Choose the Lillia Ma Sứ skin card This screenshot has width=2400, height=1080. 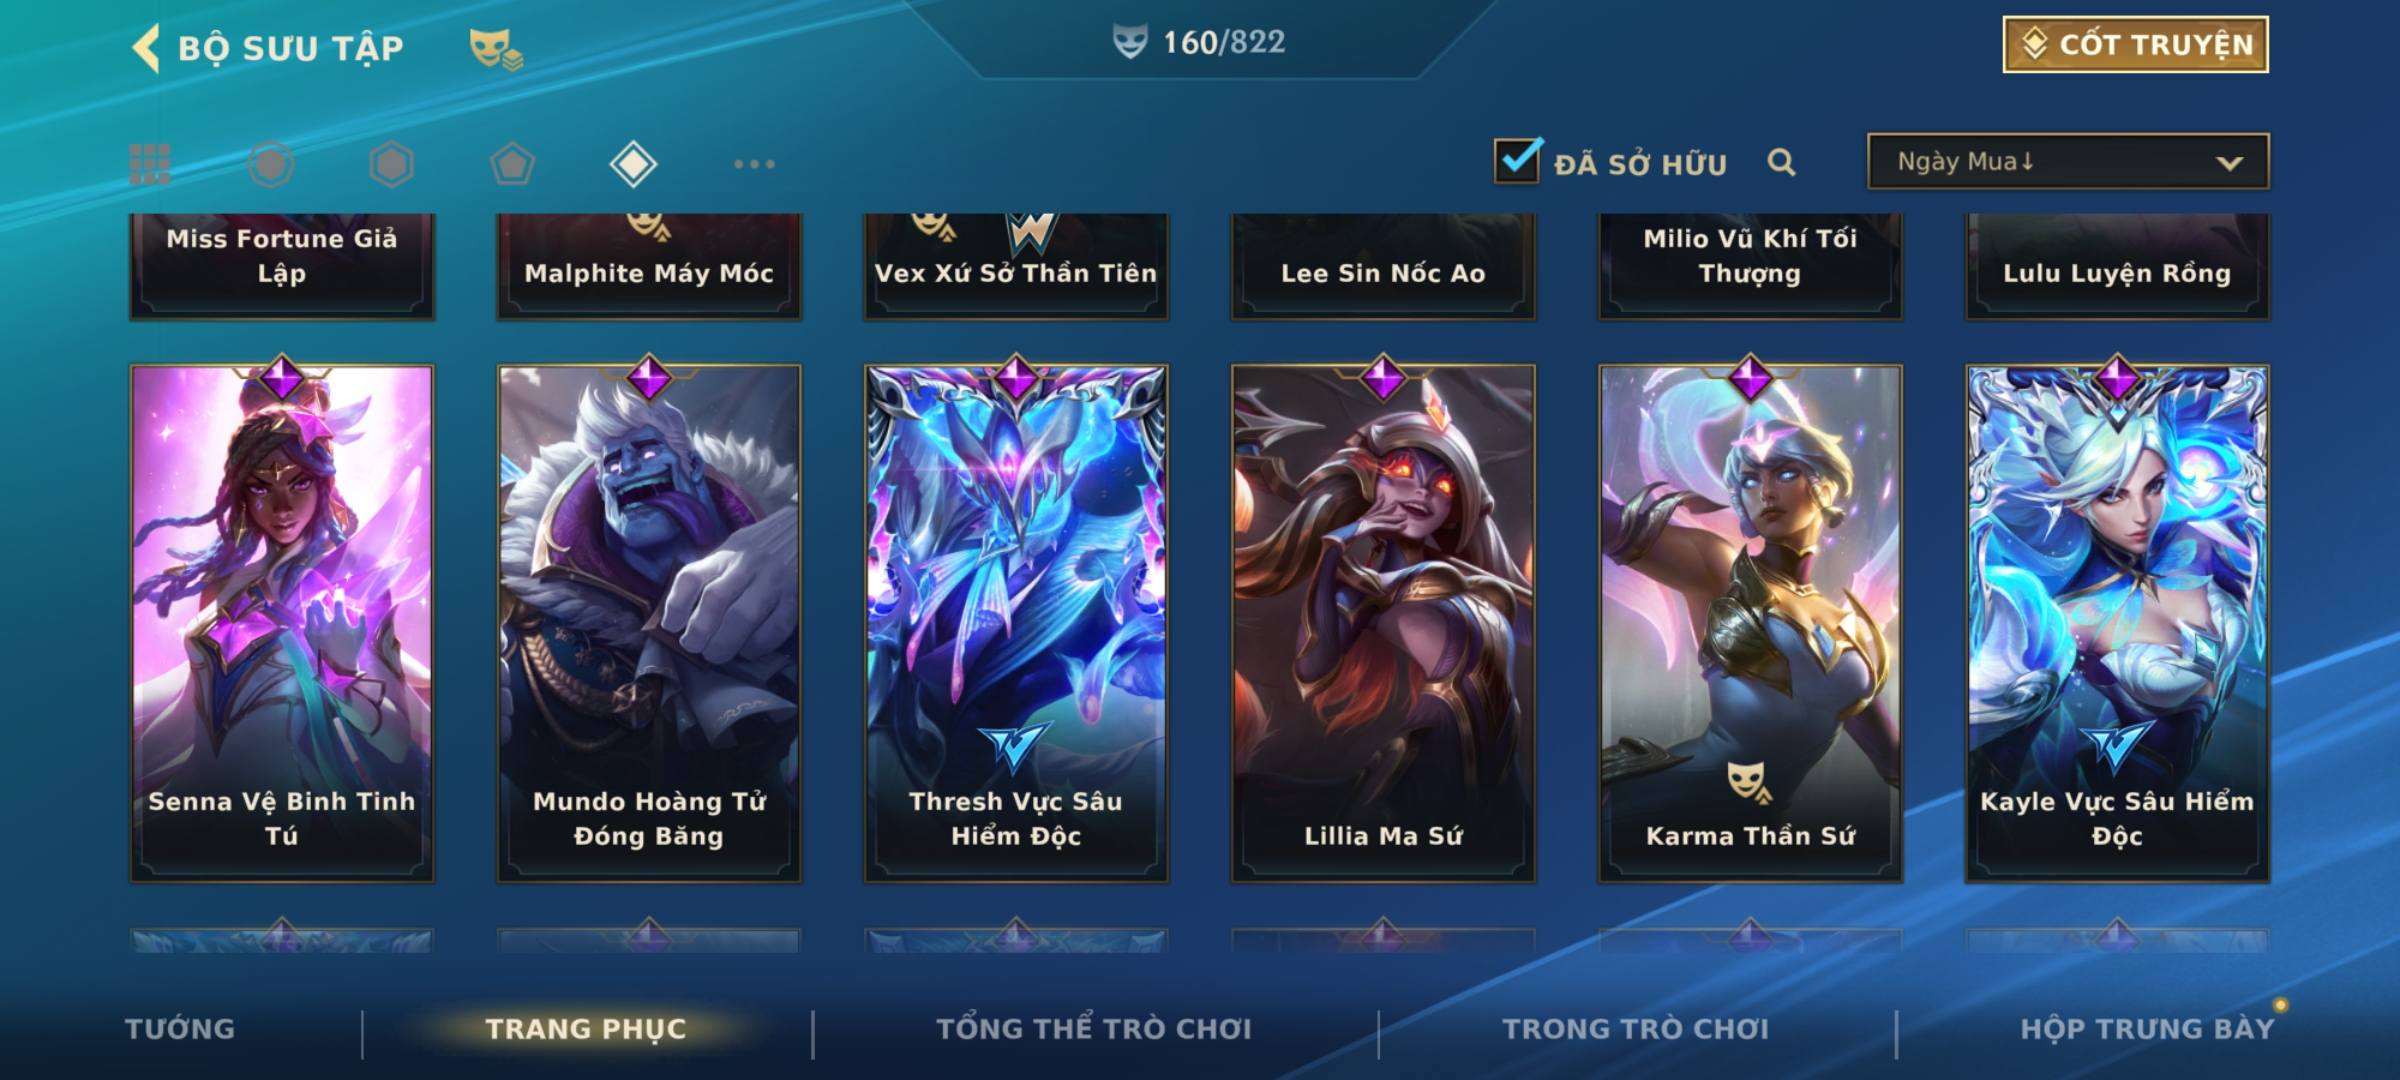pyautogui.click(x=1383, y=623)
